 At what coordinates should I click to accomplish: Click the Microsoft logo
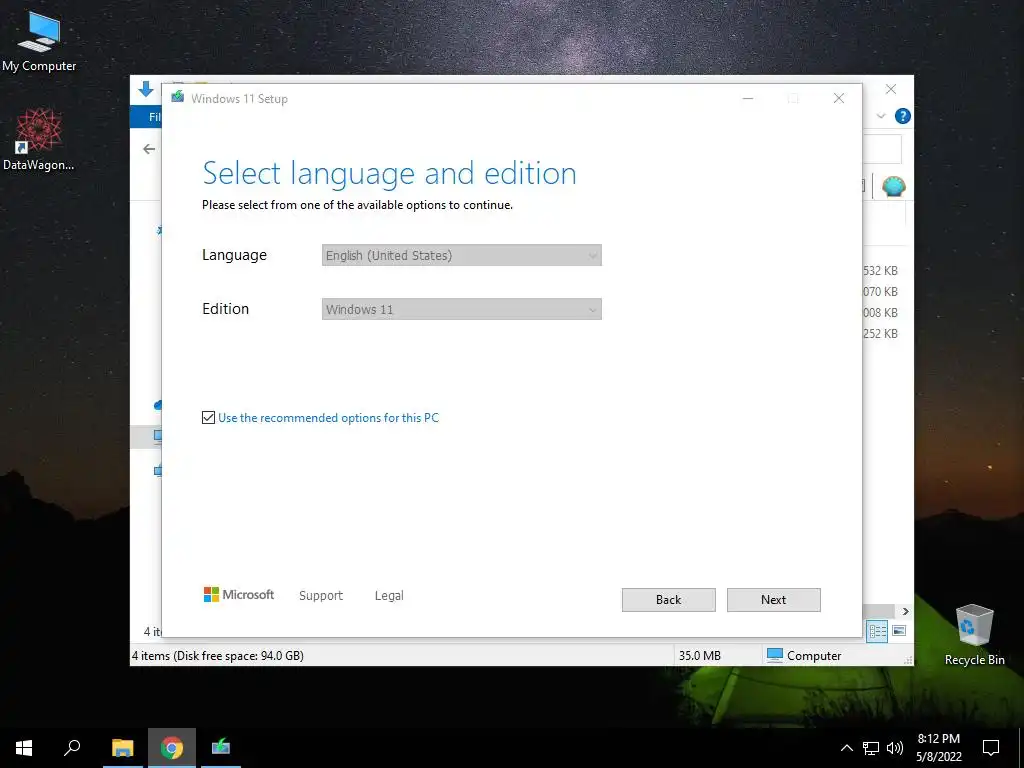239,594
